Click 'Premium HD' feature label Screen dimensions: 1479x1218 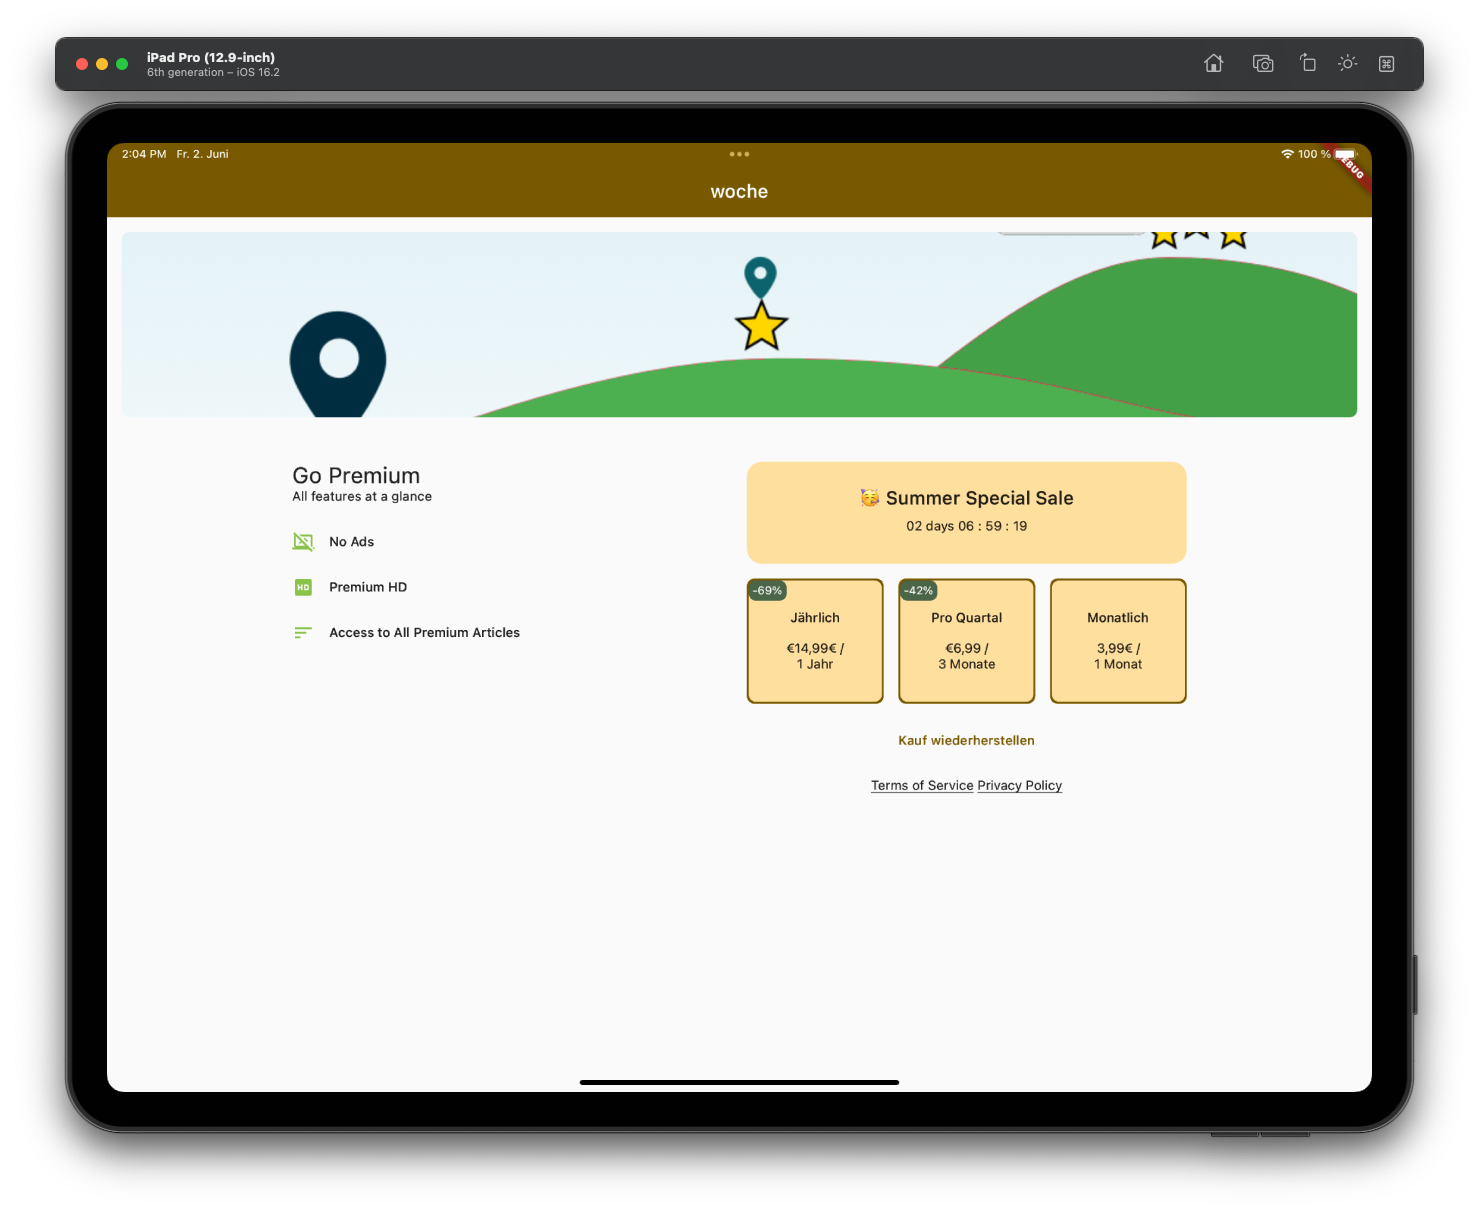tap(368, 587)
